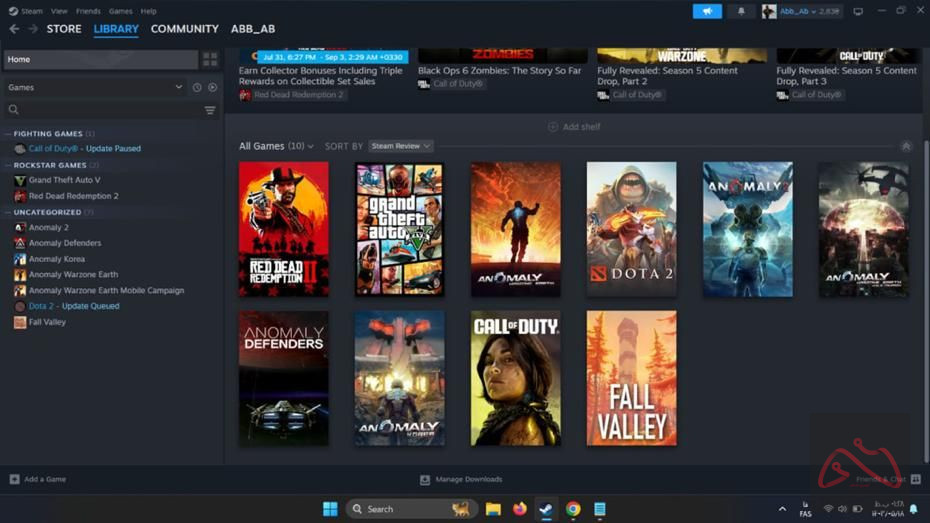Open the ABB_AB profile tab

point(253,29)
